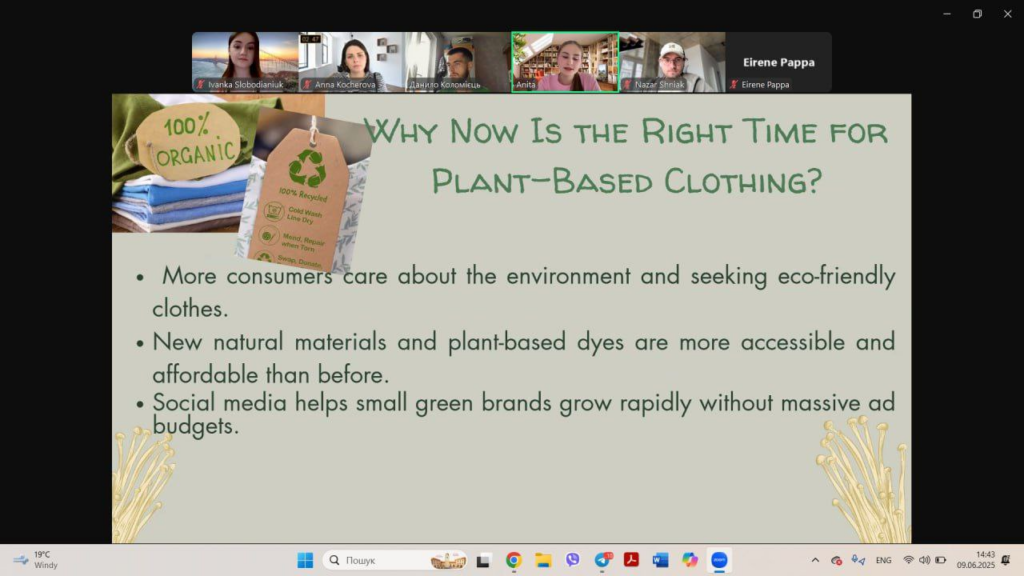Image resolution: width=1024 pixels, height=576 pixels.
Task: Open Adobe Acrobat from the taskbar
Action: point(631,560)
